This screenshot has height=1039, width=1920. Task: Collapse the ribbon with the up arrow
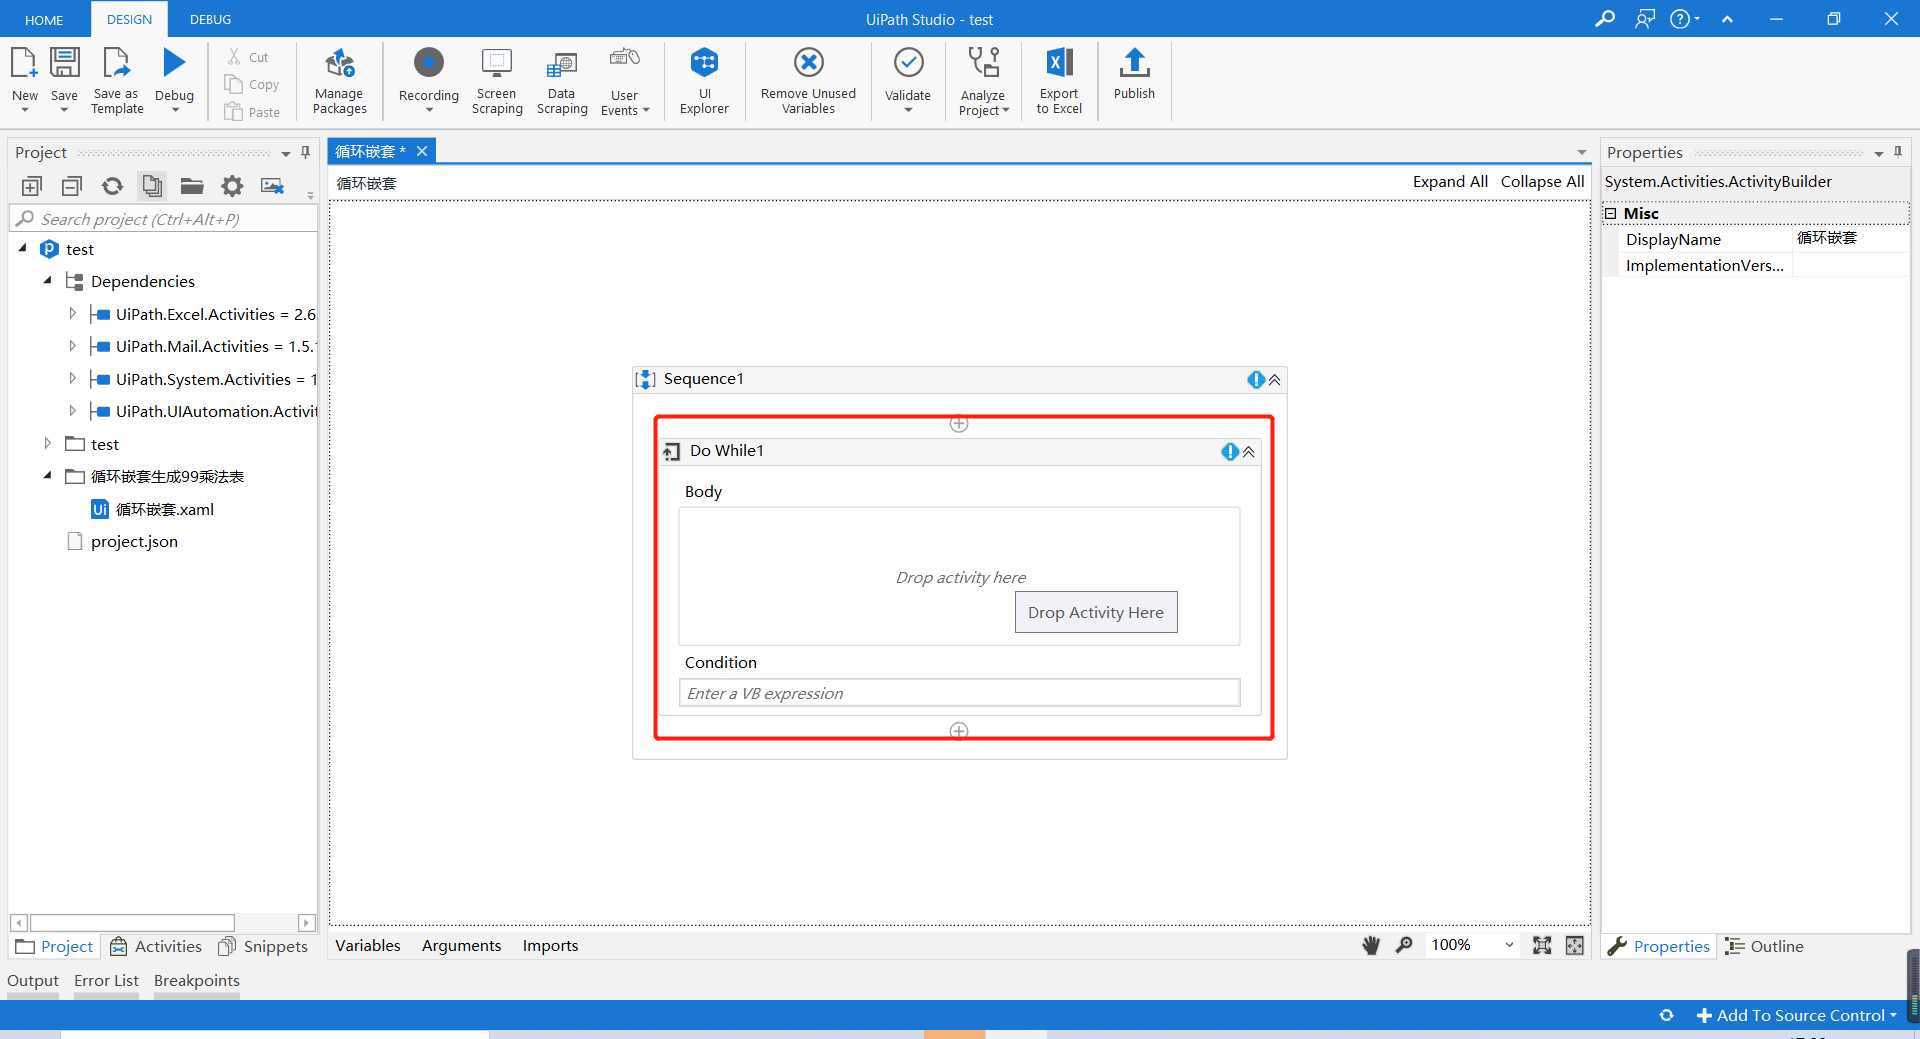(1727, 19)
